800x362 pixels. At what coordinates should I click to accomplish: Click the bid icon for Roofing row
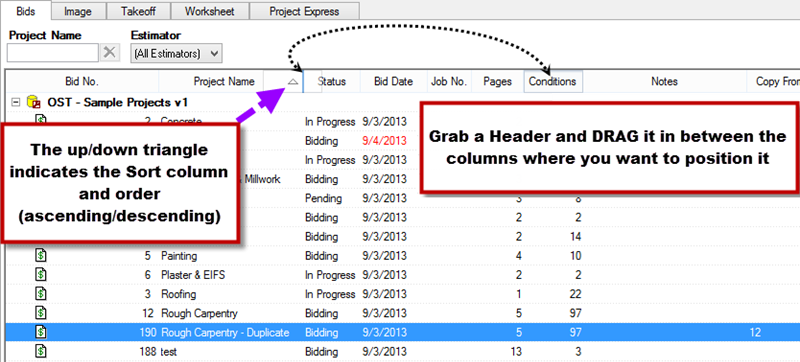click(x=41, y=294)
